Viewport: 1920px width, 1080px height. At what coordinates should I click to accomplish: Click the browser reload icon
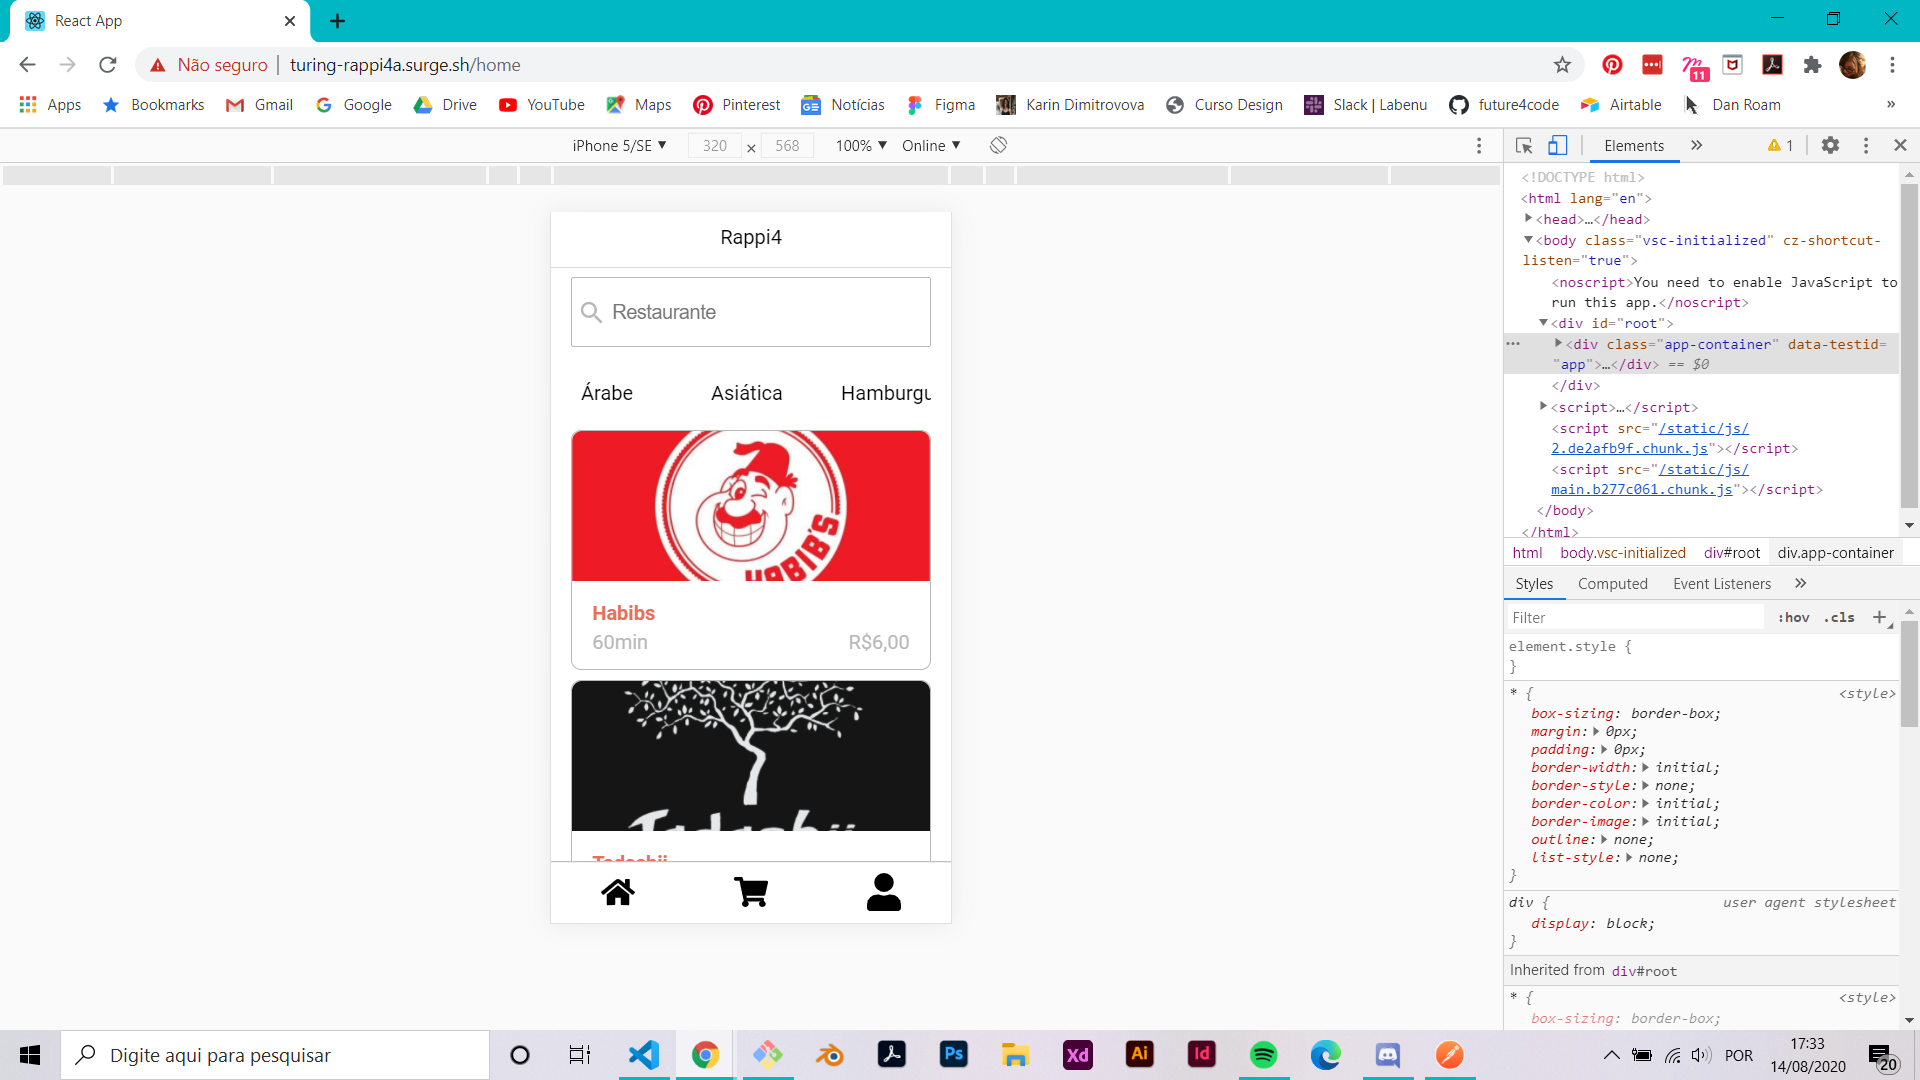(x=108, y=65)
